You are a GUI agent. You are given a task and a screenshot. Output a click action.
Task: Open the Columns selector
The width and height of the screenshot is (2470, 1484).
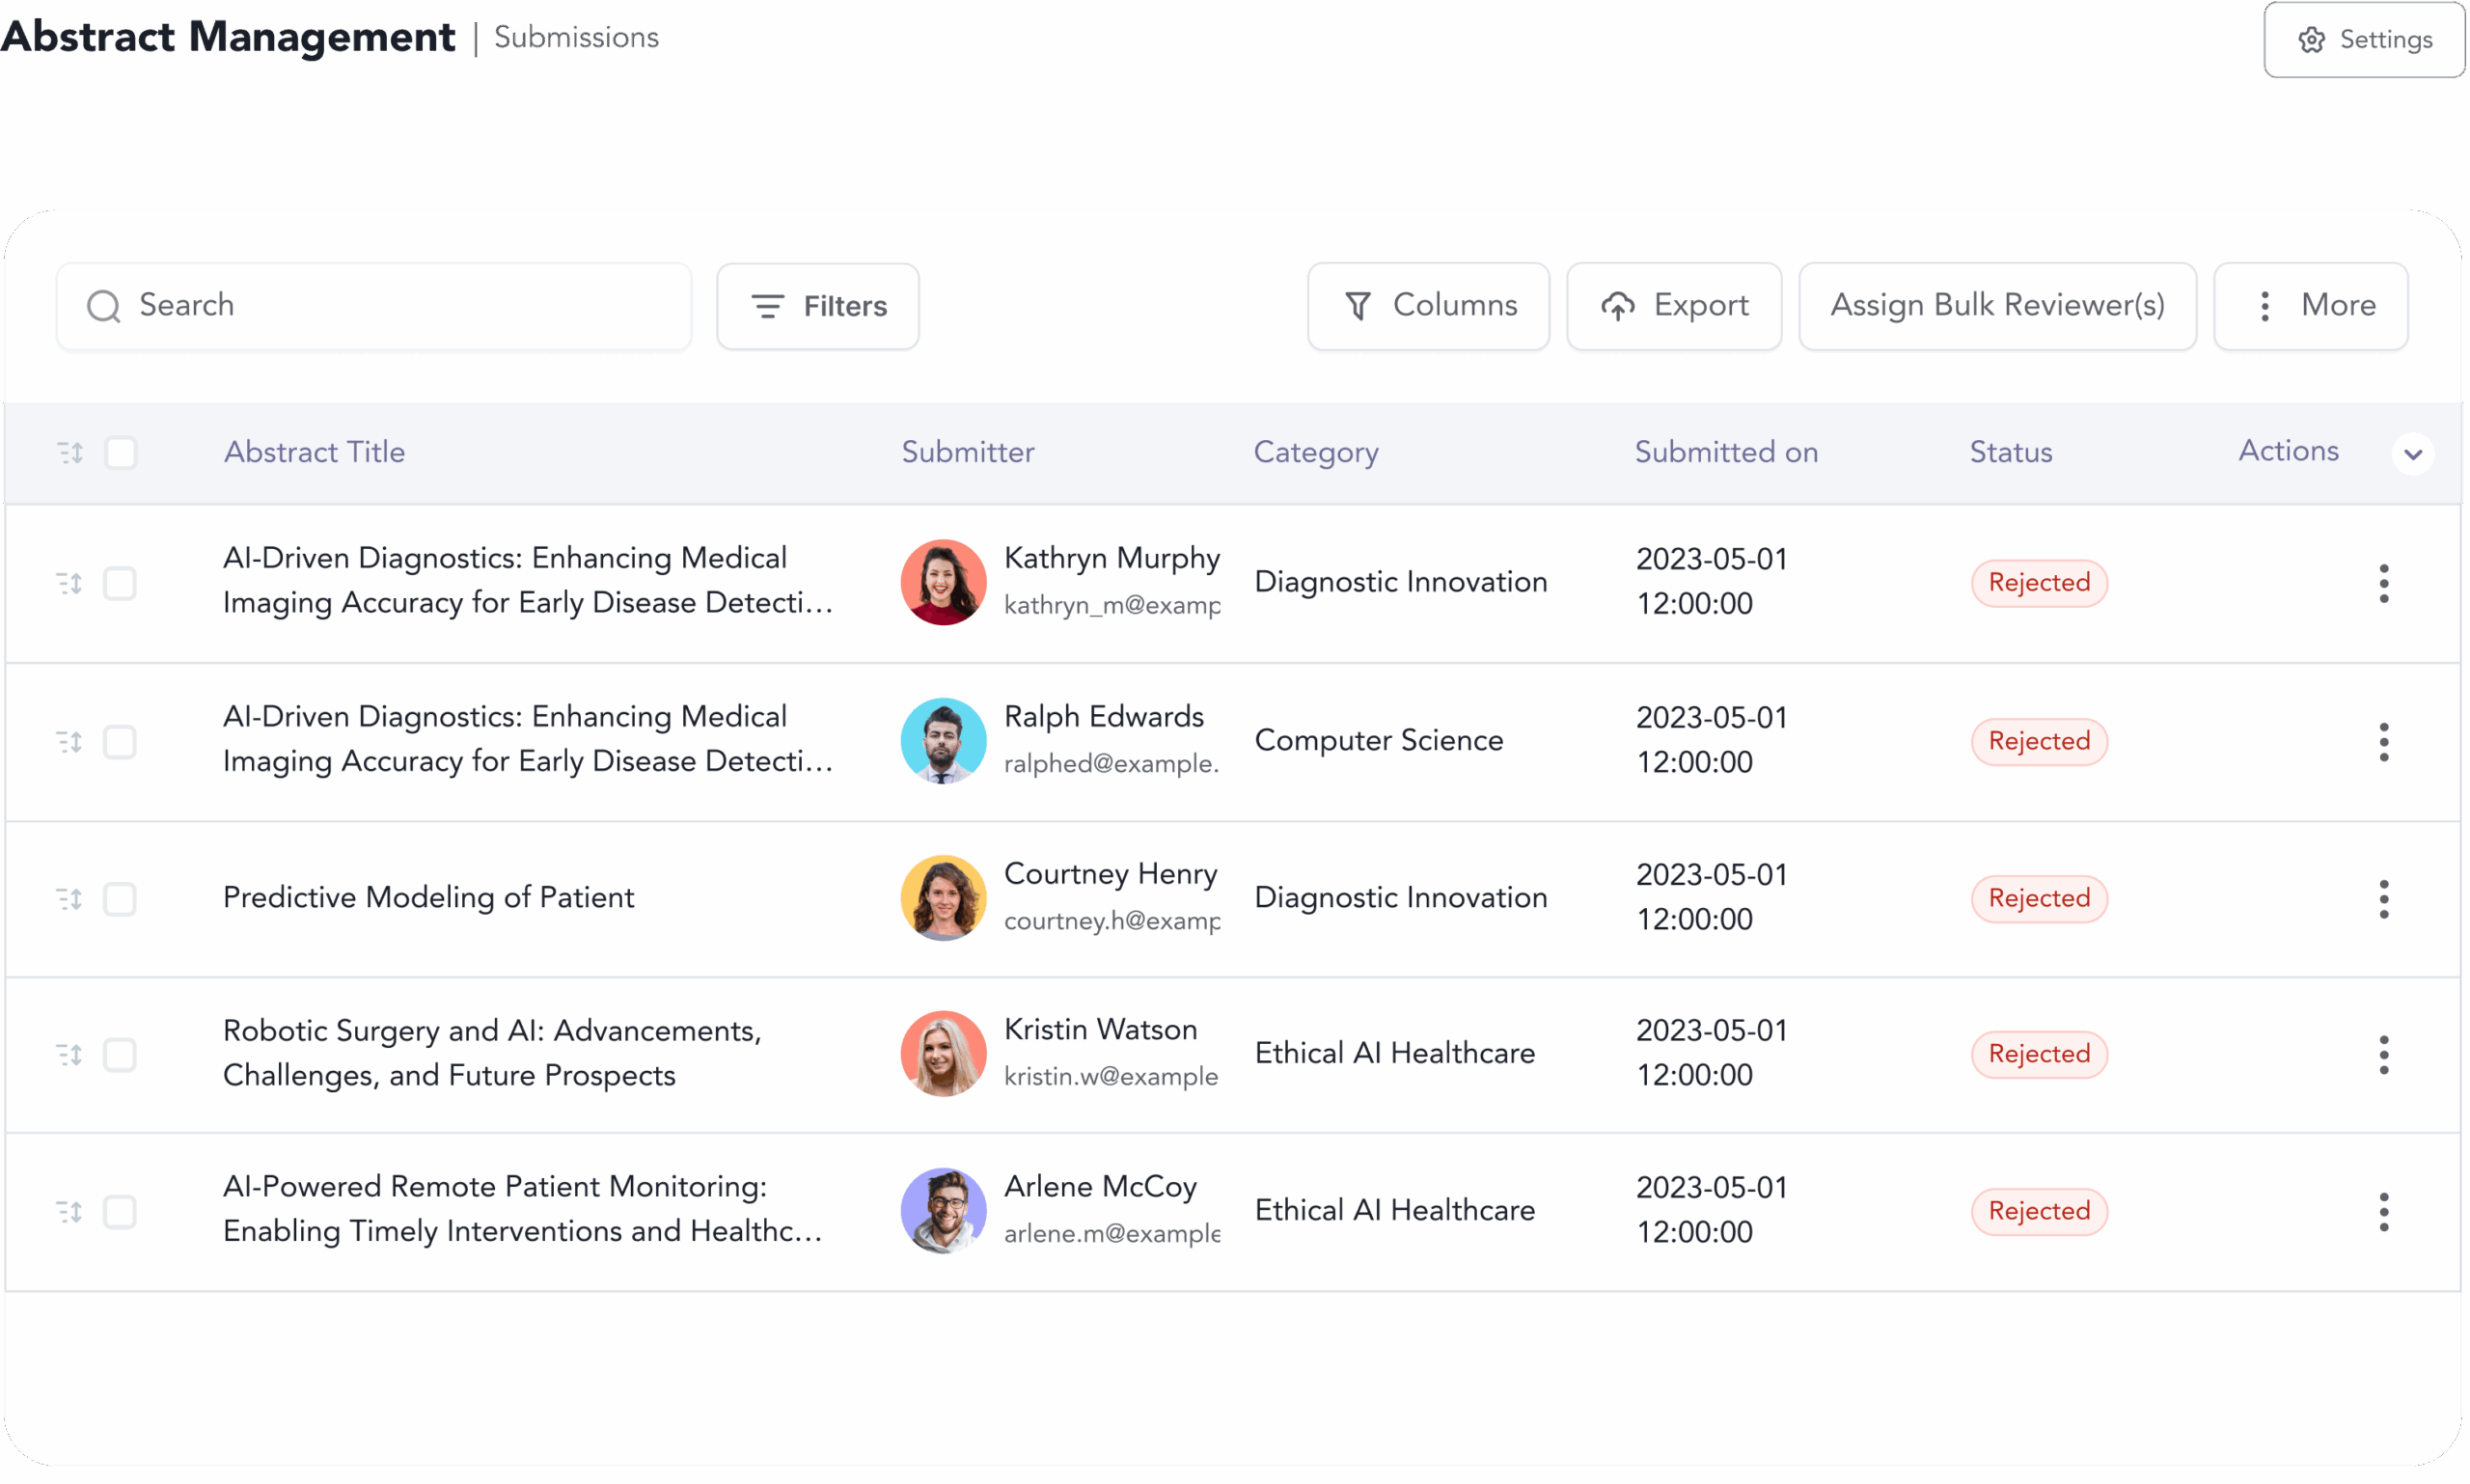point(1427,306)
